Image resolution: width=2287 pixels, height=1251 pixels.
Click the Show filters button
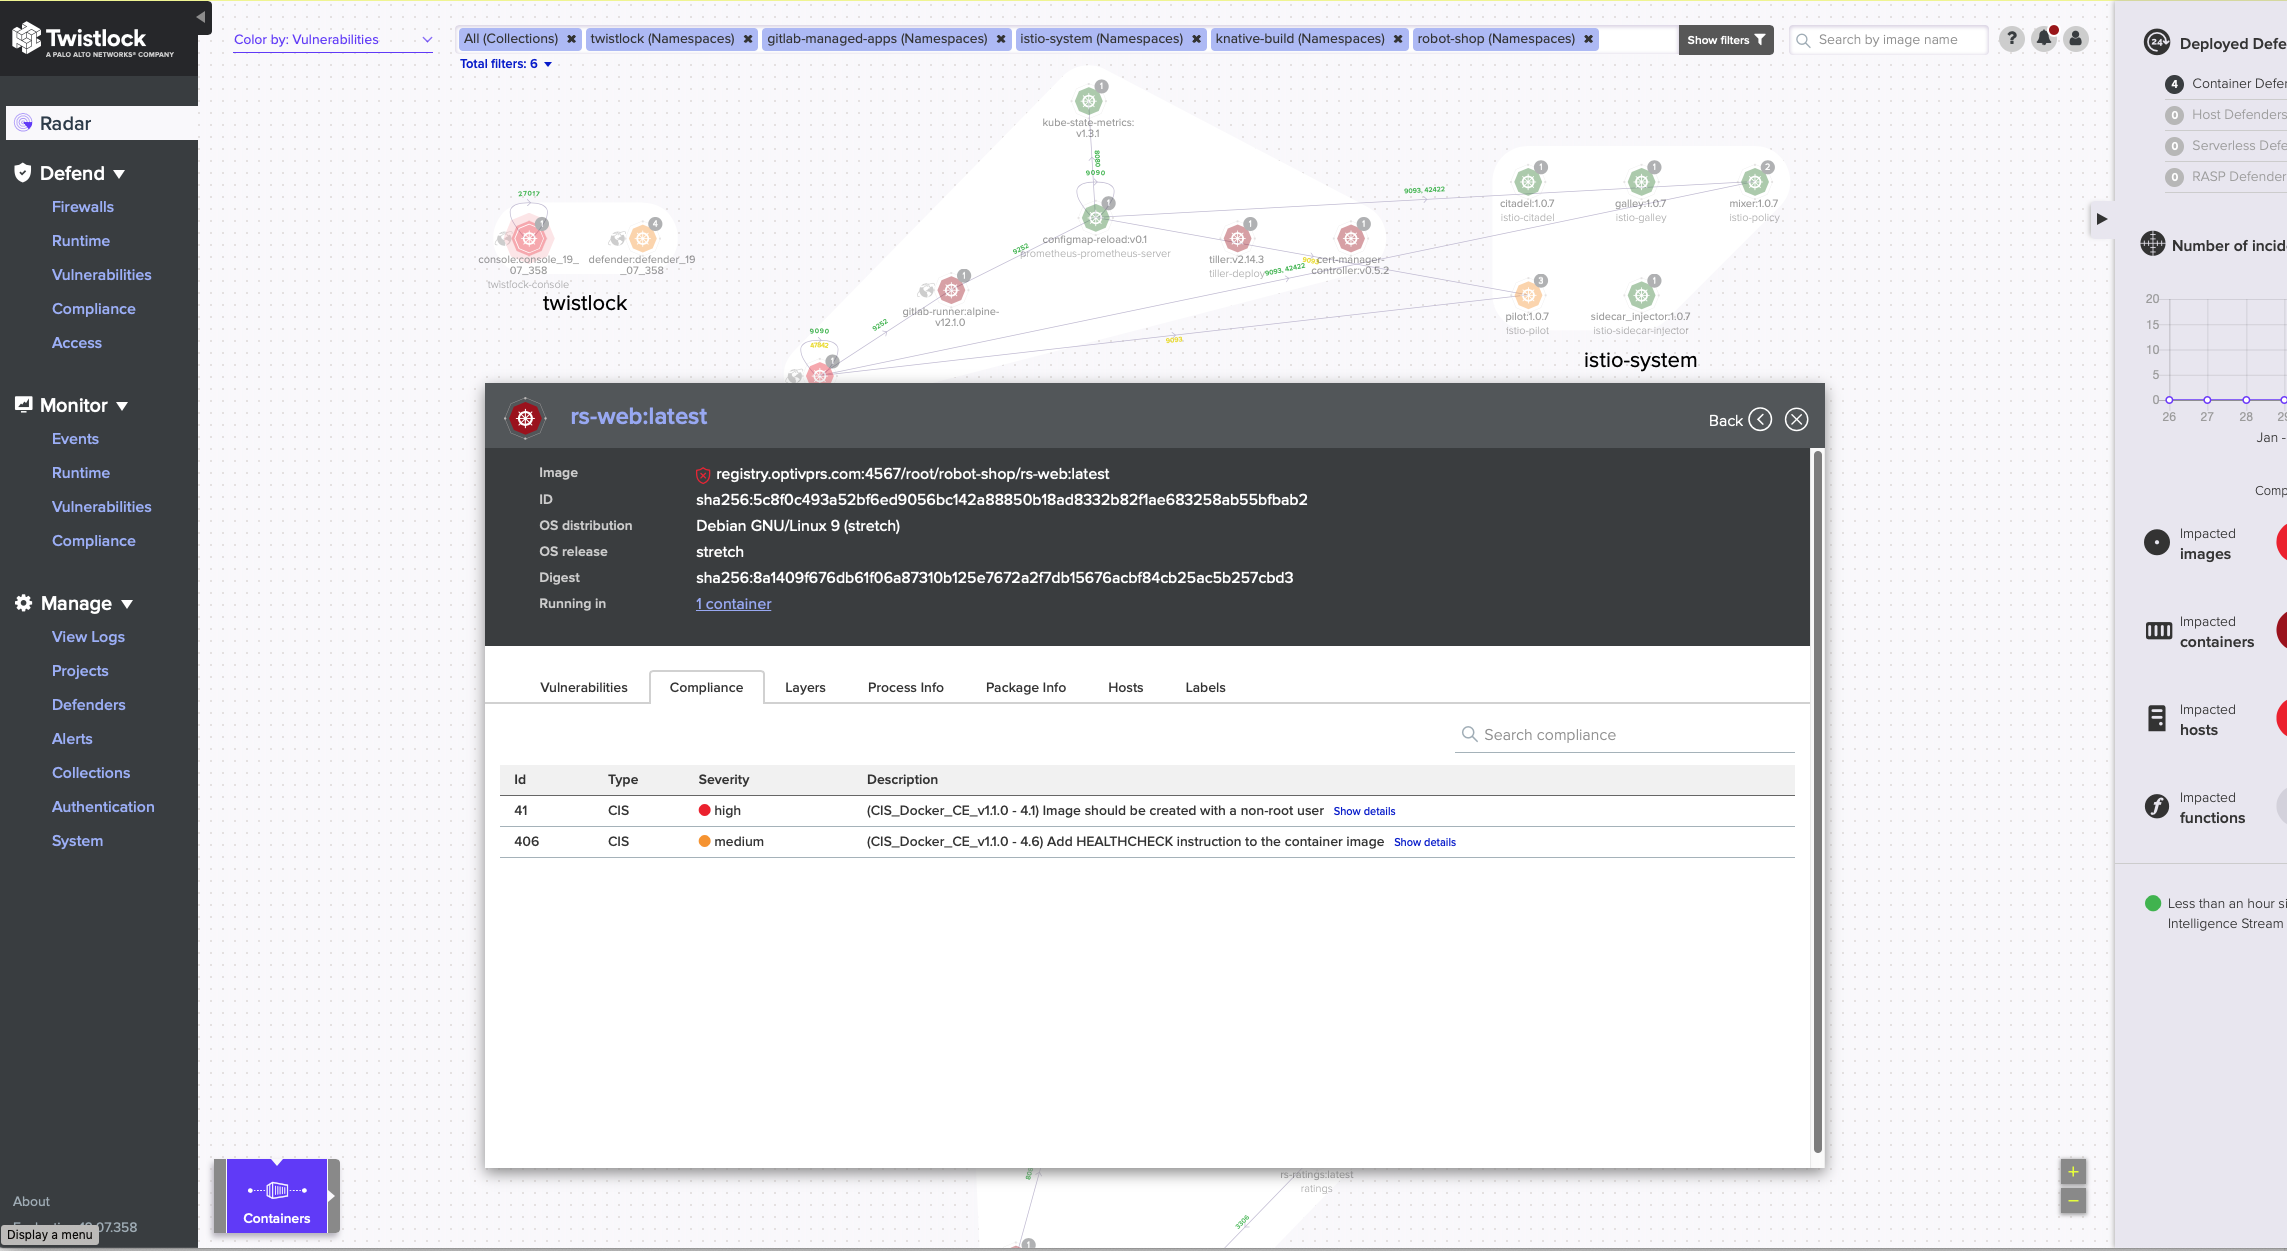[1725, 40]
